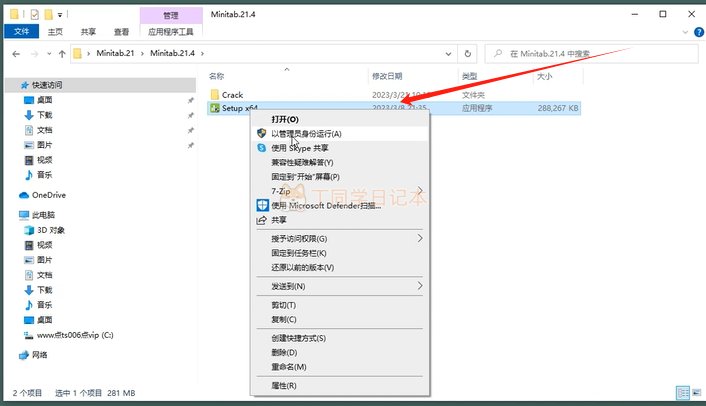Click the Skype icon in the menu
706x406 pixels.
click(262, 148)
